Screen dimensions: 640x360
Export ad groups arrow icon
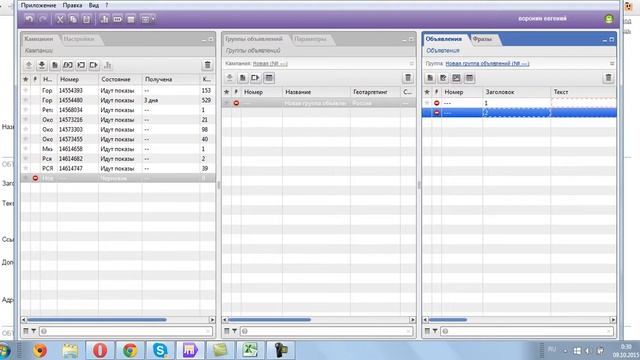click(x=256, y=78)
